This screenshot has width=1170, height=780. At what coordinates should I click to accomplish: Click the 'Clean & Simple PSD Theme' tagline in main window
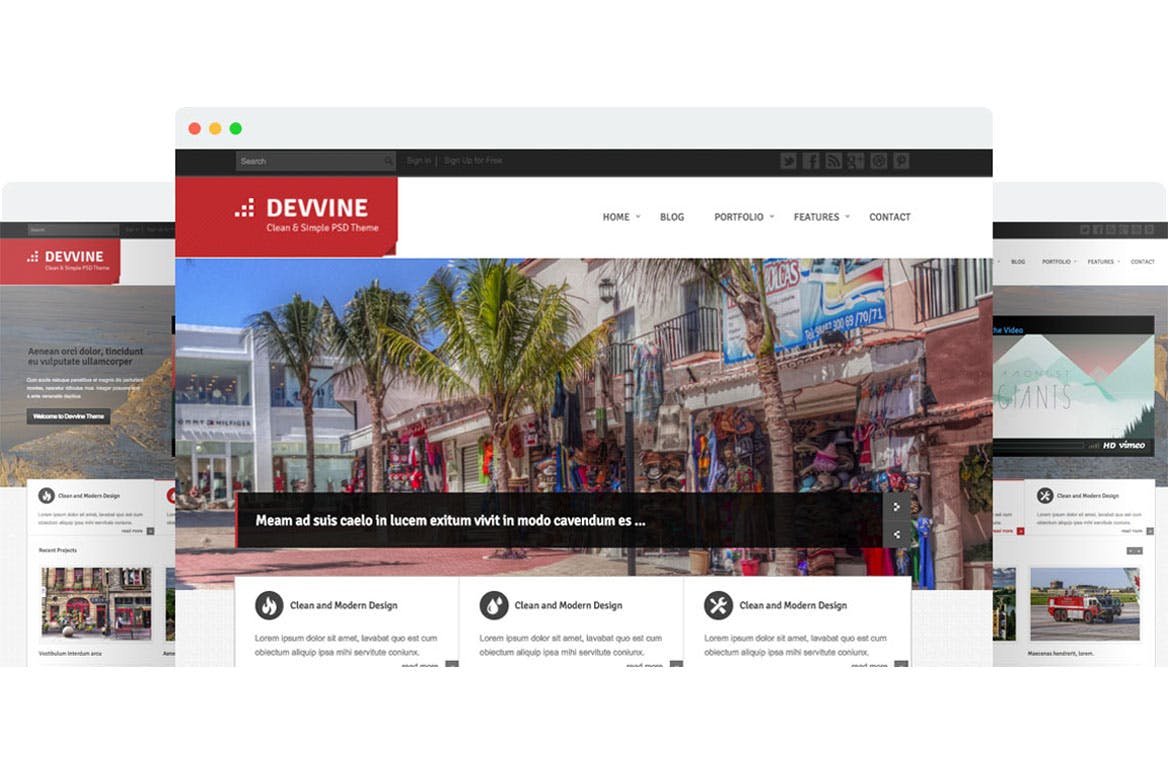tap(322, 228)
